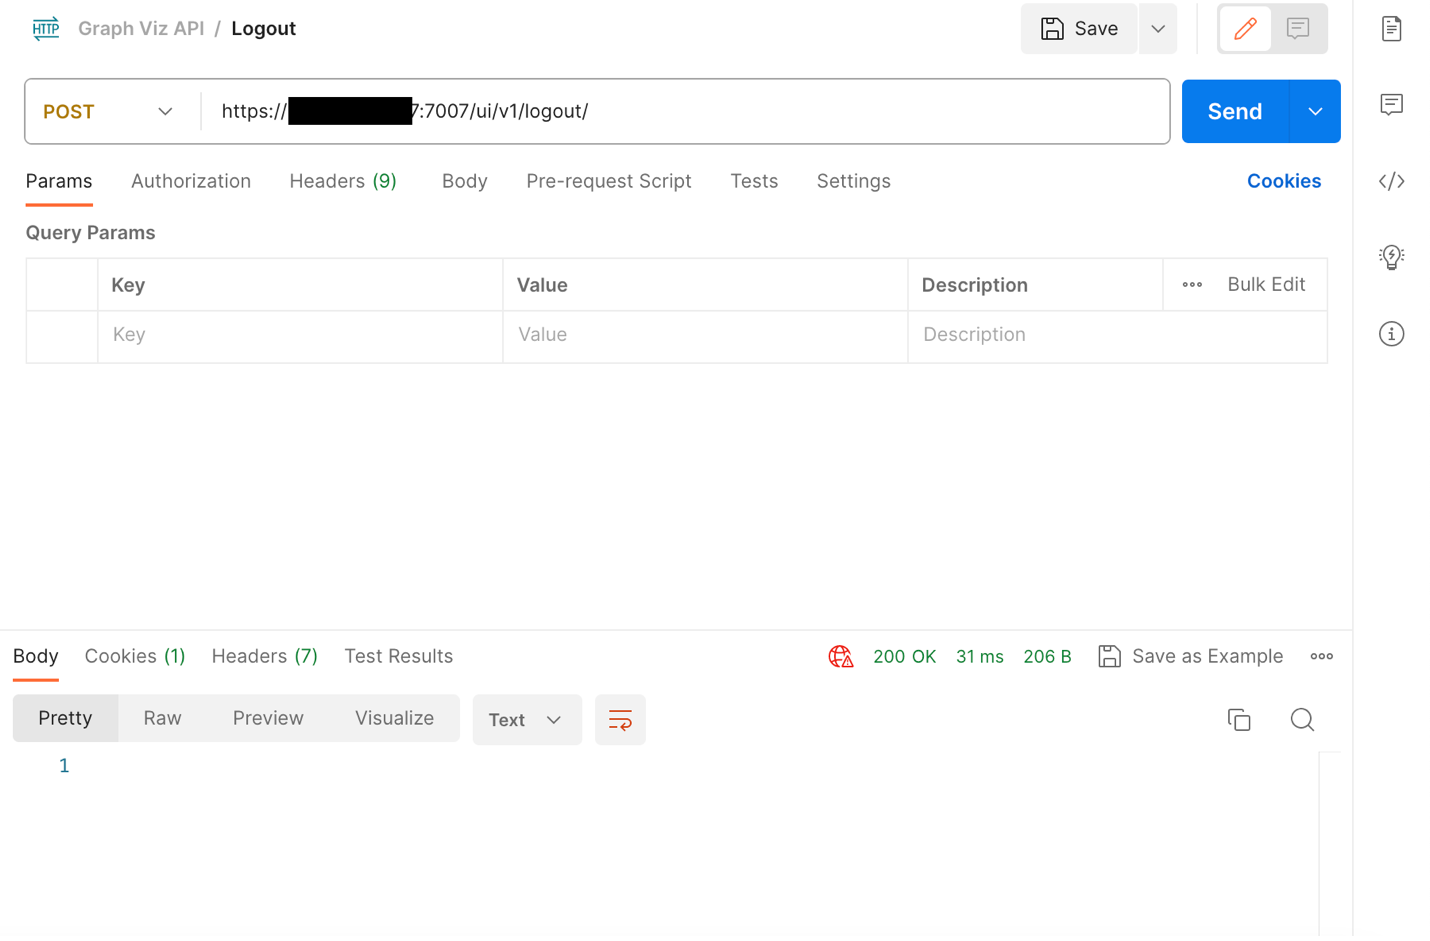This screenshot has width=1430, height=941.
Task: Open the Comments panel from the right sidebar
Action: click(1391, 103)
